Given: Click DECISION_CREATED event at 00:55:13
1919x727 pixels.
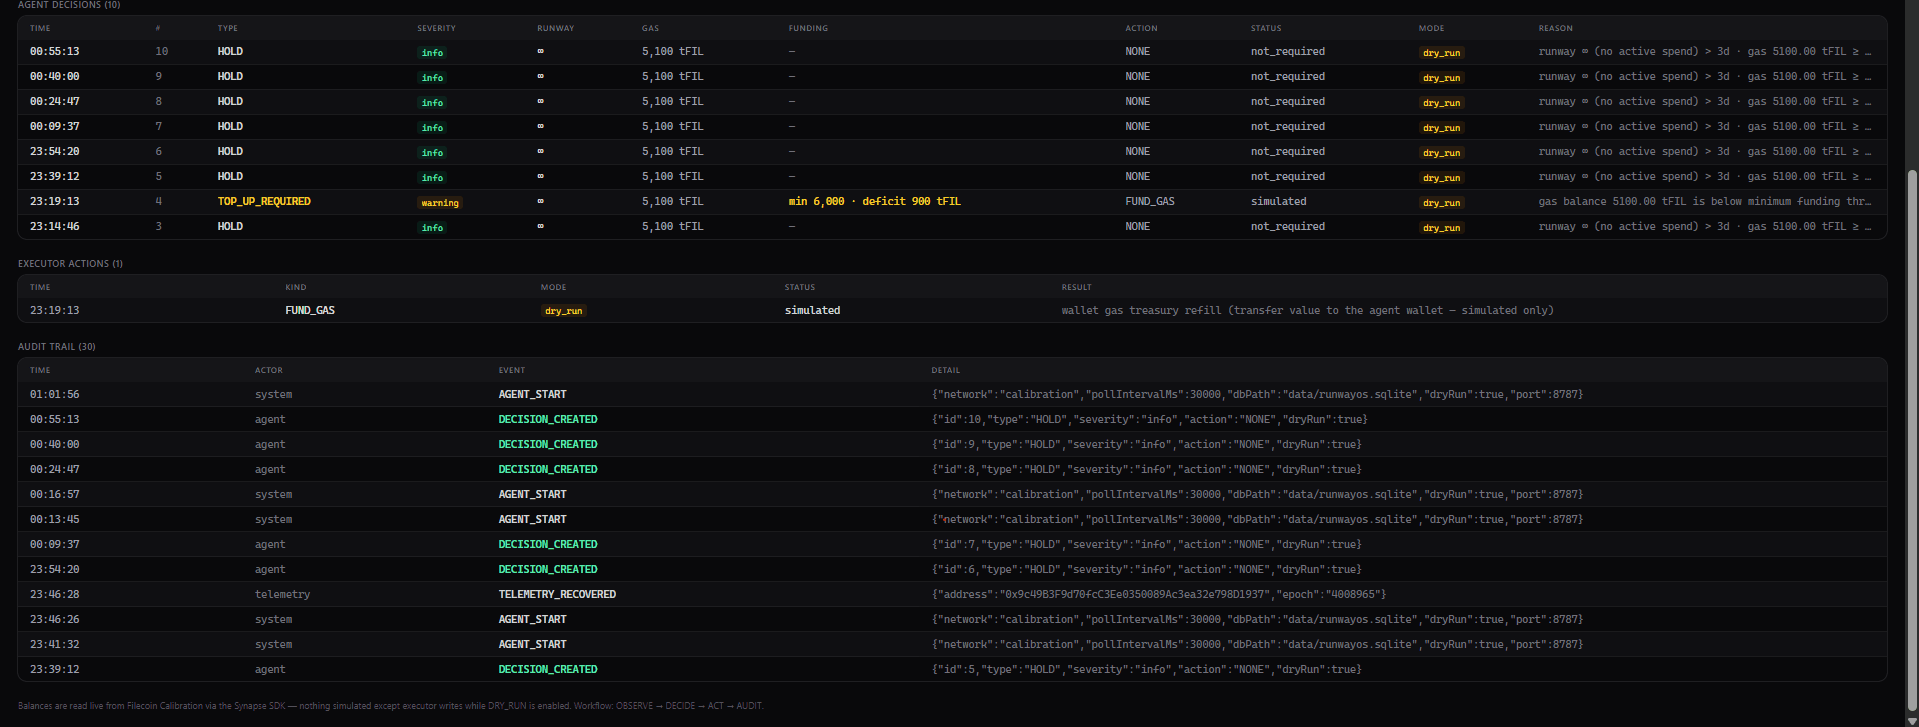Looking at the screenshot, I should pos(548,419).
